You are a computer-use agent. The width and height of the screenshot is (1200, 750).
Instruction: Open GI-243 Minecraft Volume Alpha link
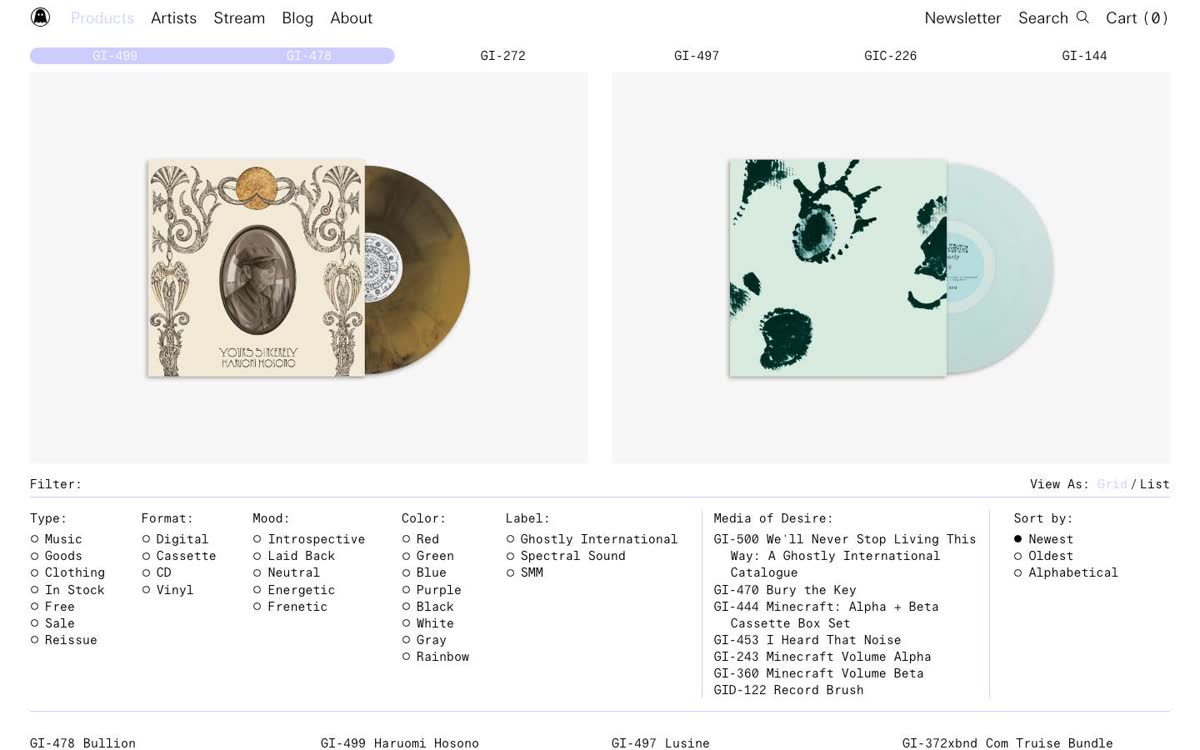[x=822, y=657]
